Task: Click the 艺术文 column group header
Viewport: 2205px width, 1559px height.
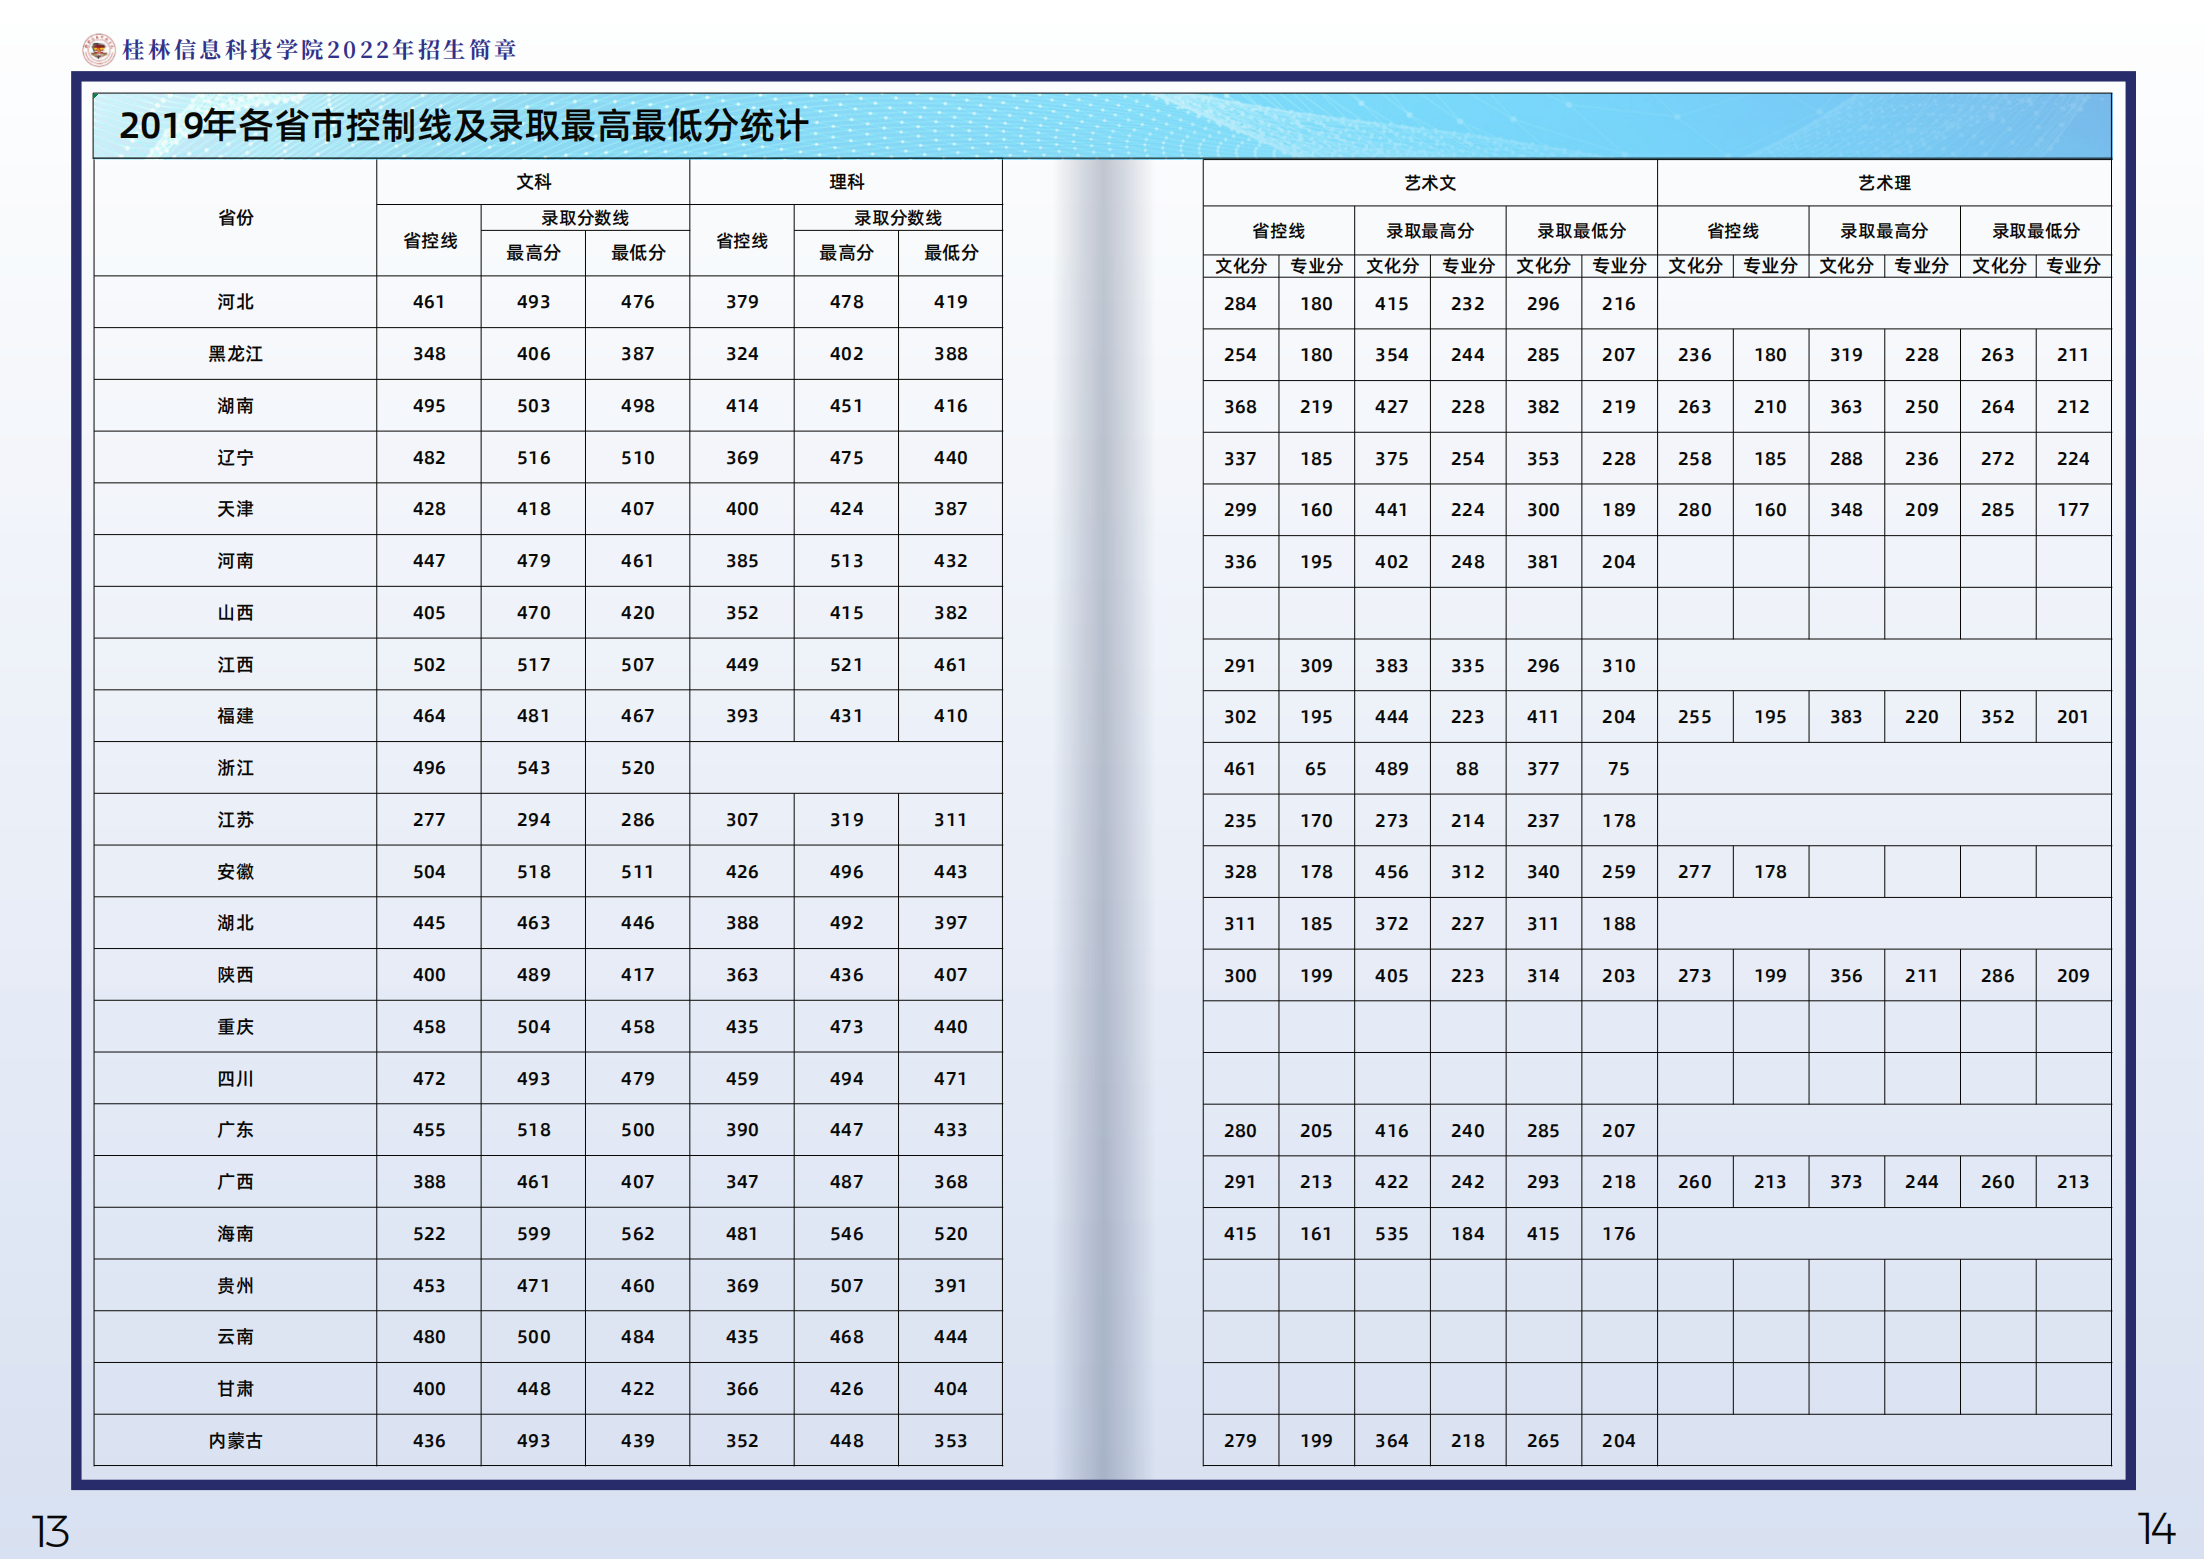Action: [1429, 183]
